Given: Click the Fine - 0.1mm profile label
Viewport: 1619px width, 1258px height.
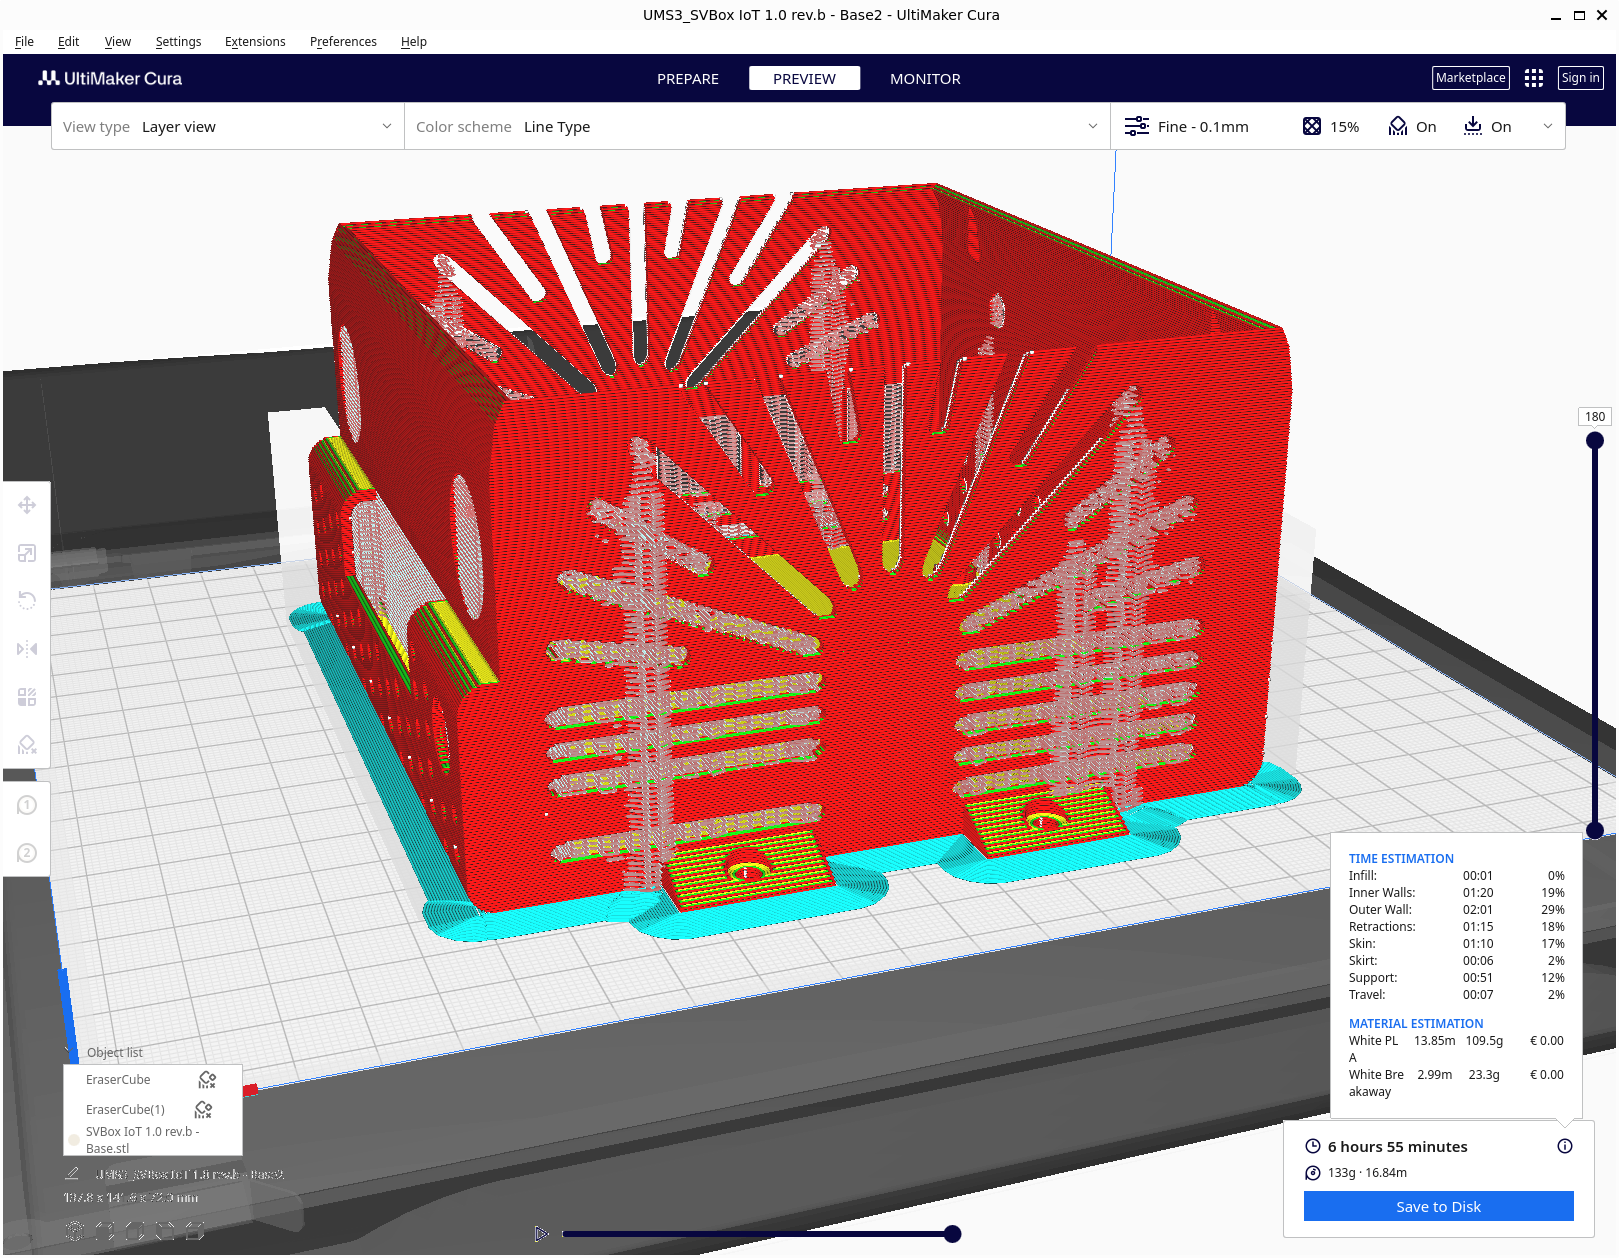Looking at the screenshot, I should [x=1203, y=127].
